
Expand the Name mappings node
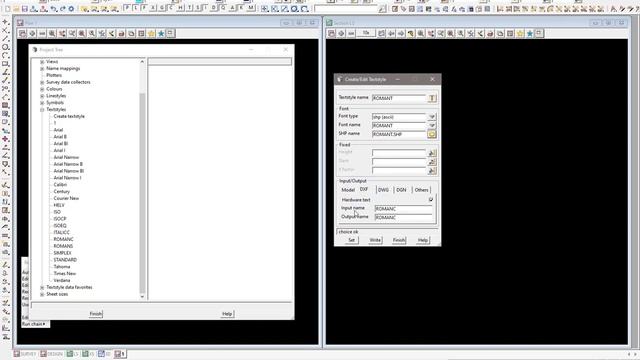click(42, 69)
